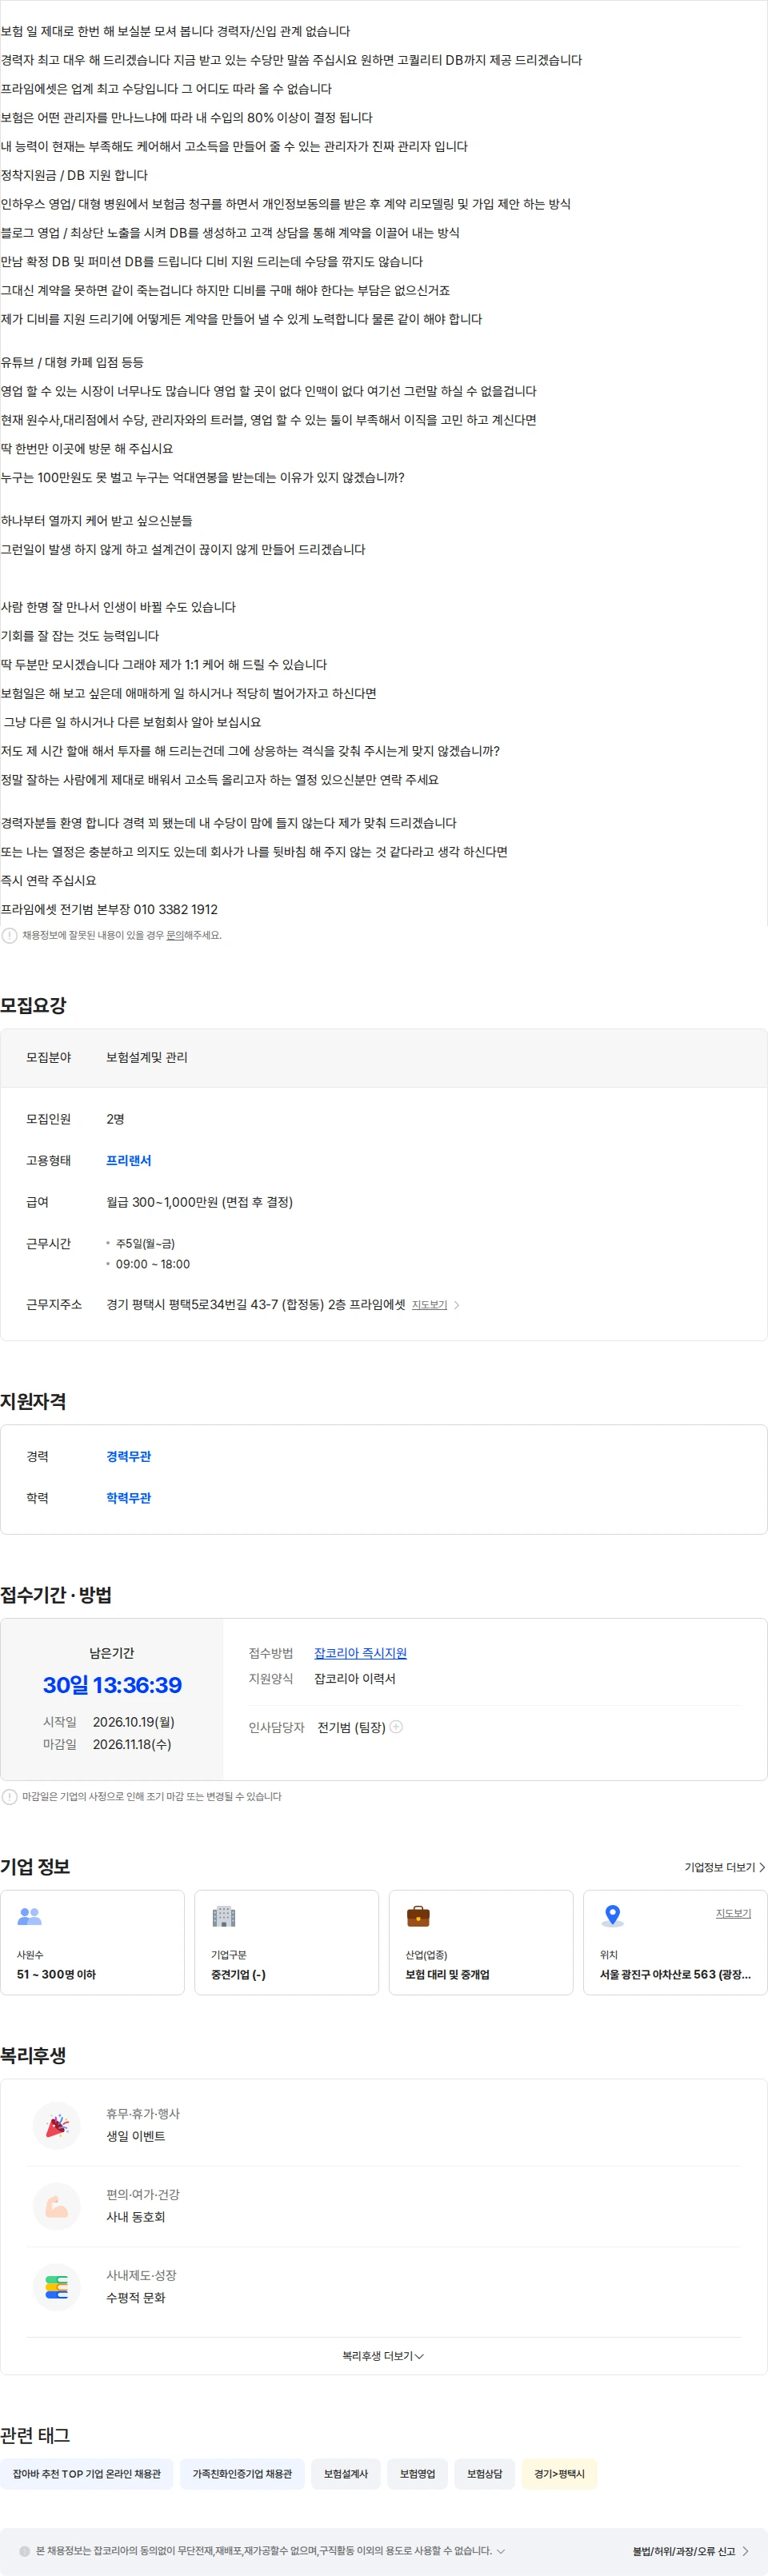Viewport: 768px width, 2576px height.
Task: Select the 경기>평택시 location tag
Action: (560, 2473)
